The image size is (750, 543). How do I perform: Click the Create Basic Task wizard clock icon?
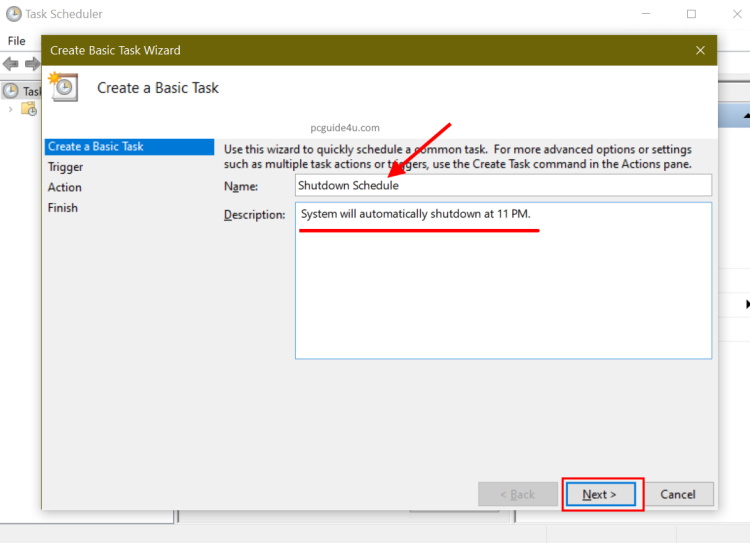64,87
